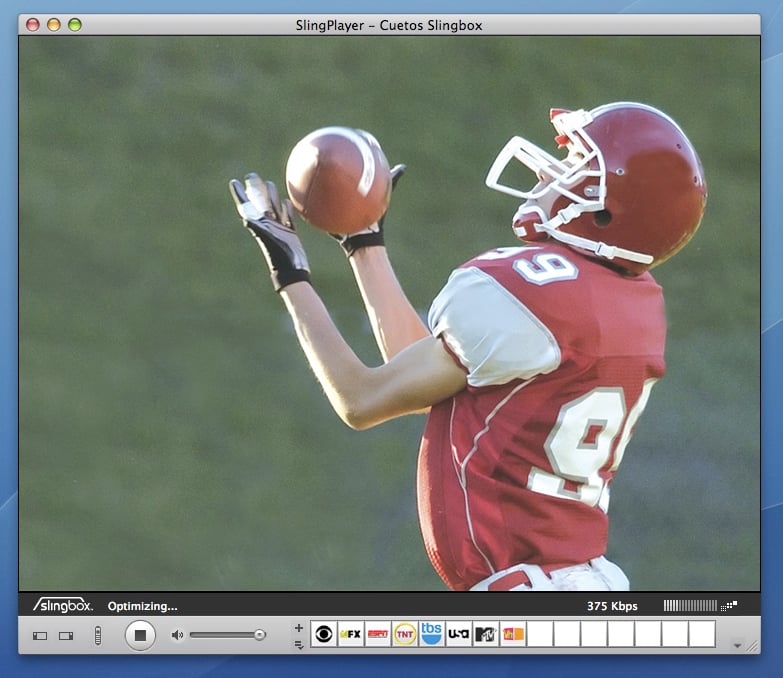Mute audio with the speaker icon

tap(177, 635)
